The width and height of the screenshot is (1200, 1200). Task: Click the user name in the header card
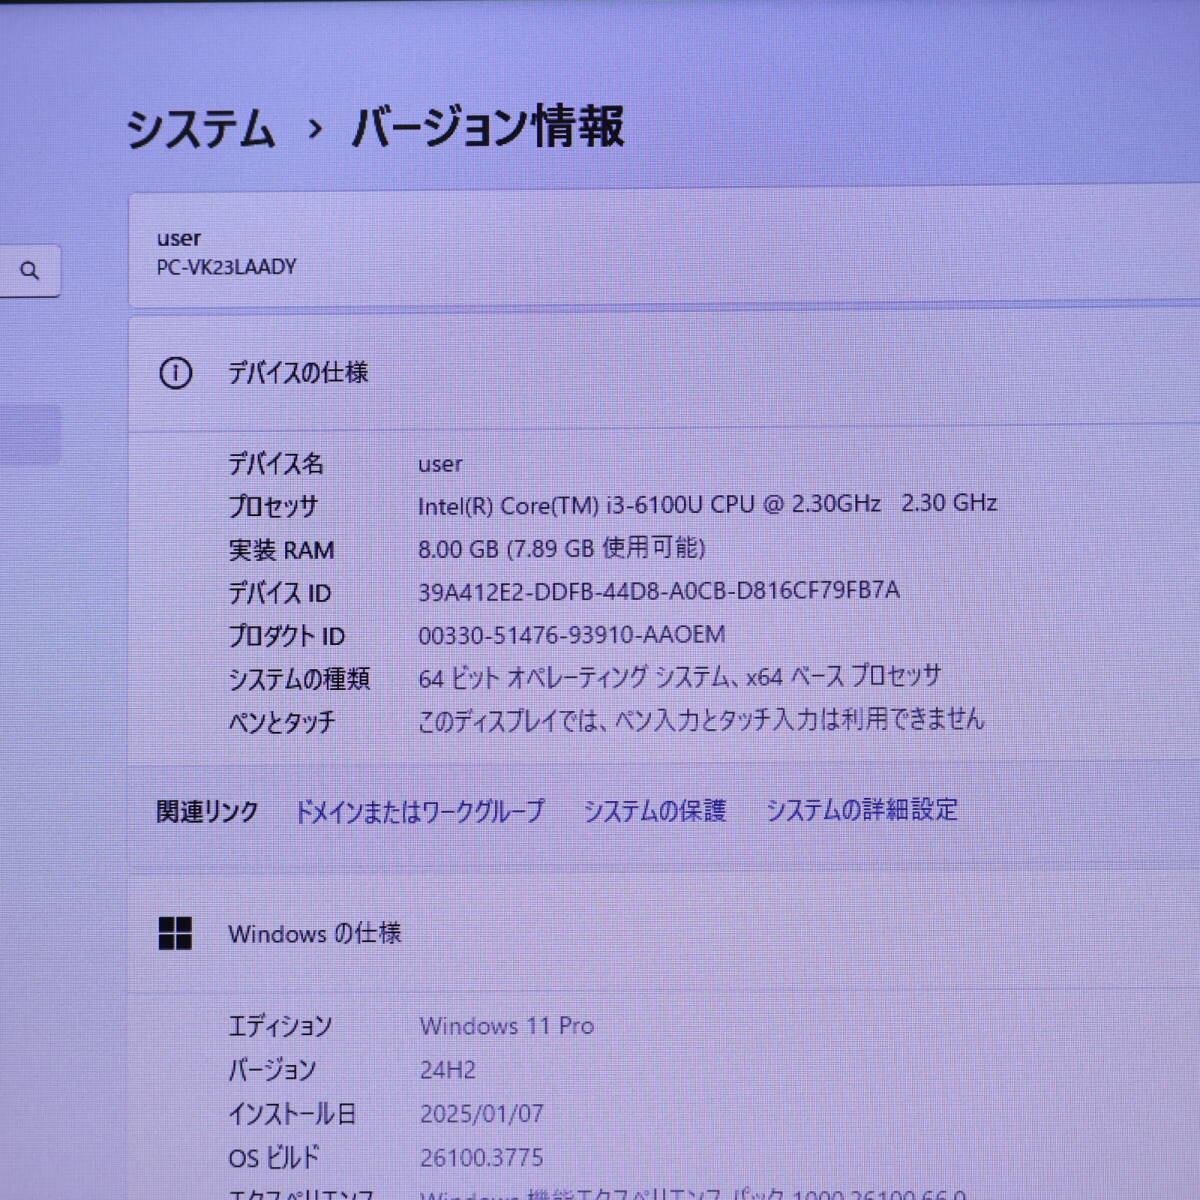click(179, 238)
